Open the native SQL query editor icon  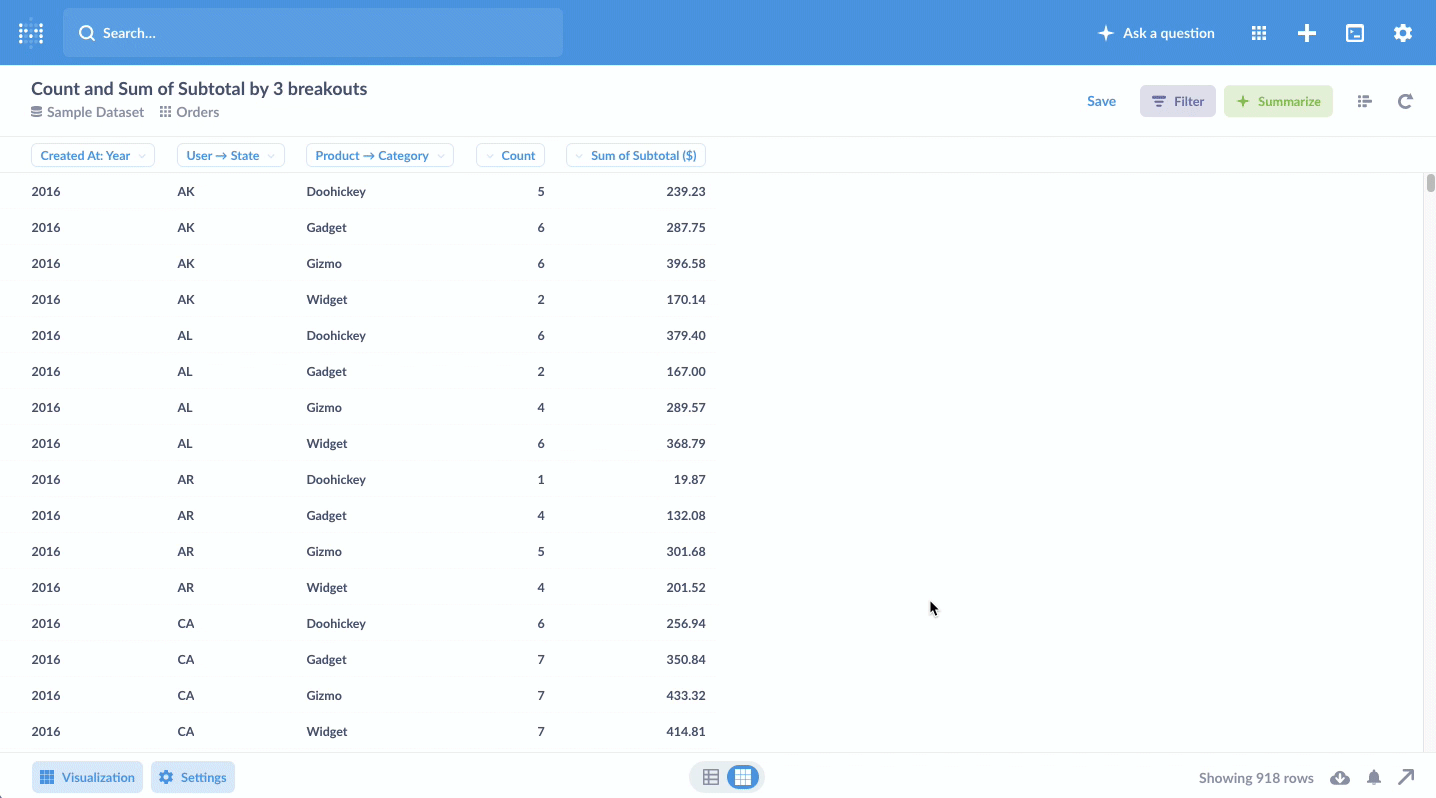(1354, 32)
